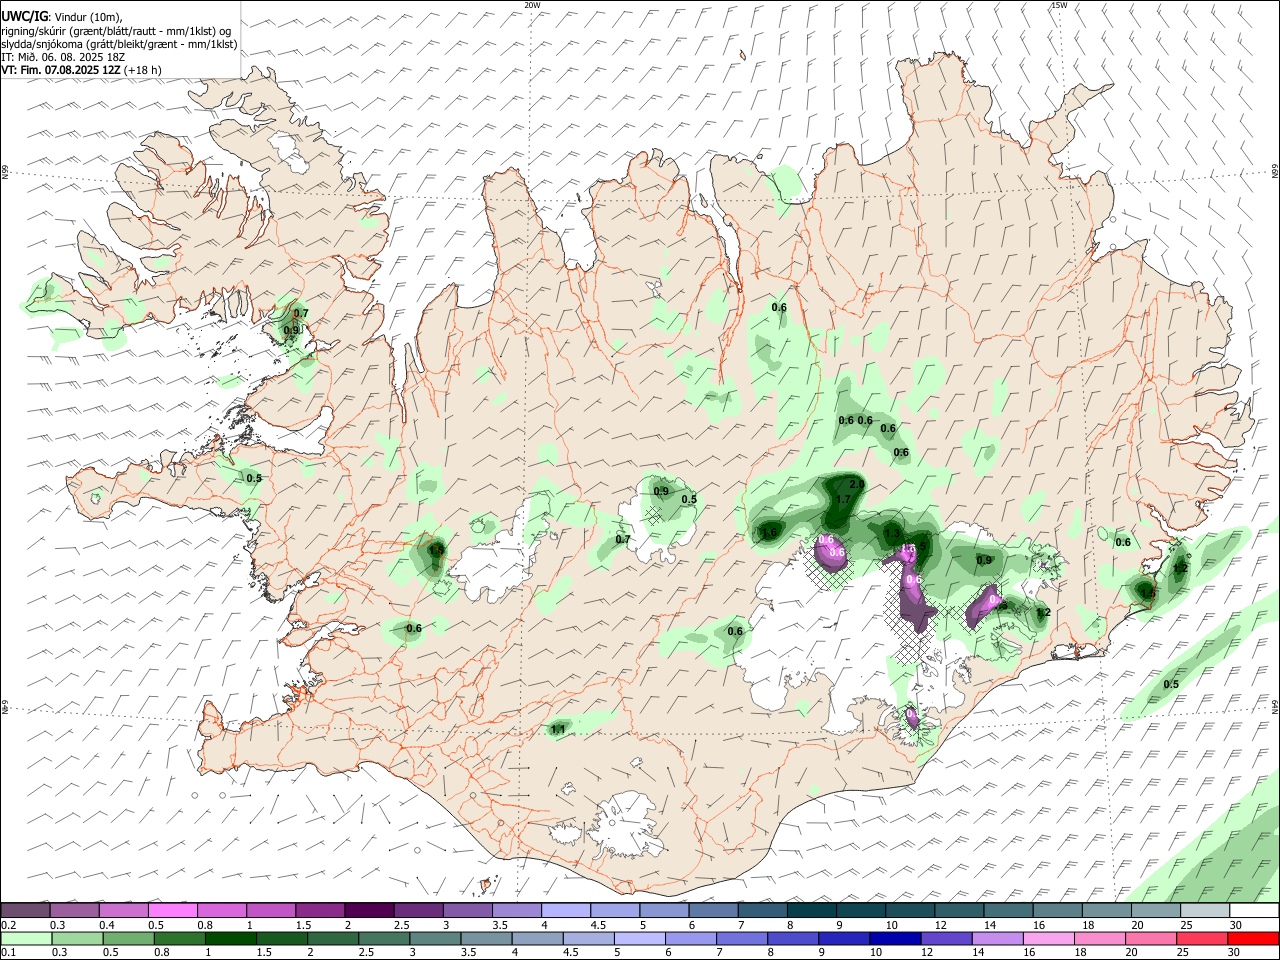Select bottom legend dark blue swatch between 10 and 12
The height and width of the screenshot is (960, 1280).
click(893, 938)
